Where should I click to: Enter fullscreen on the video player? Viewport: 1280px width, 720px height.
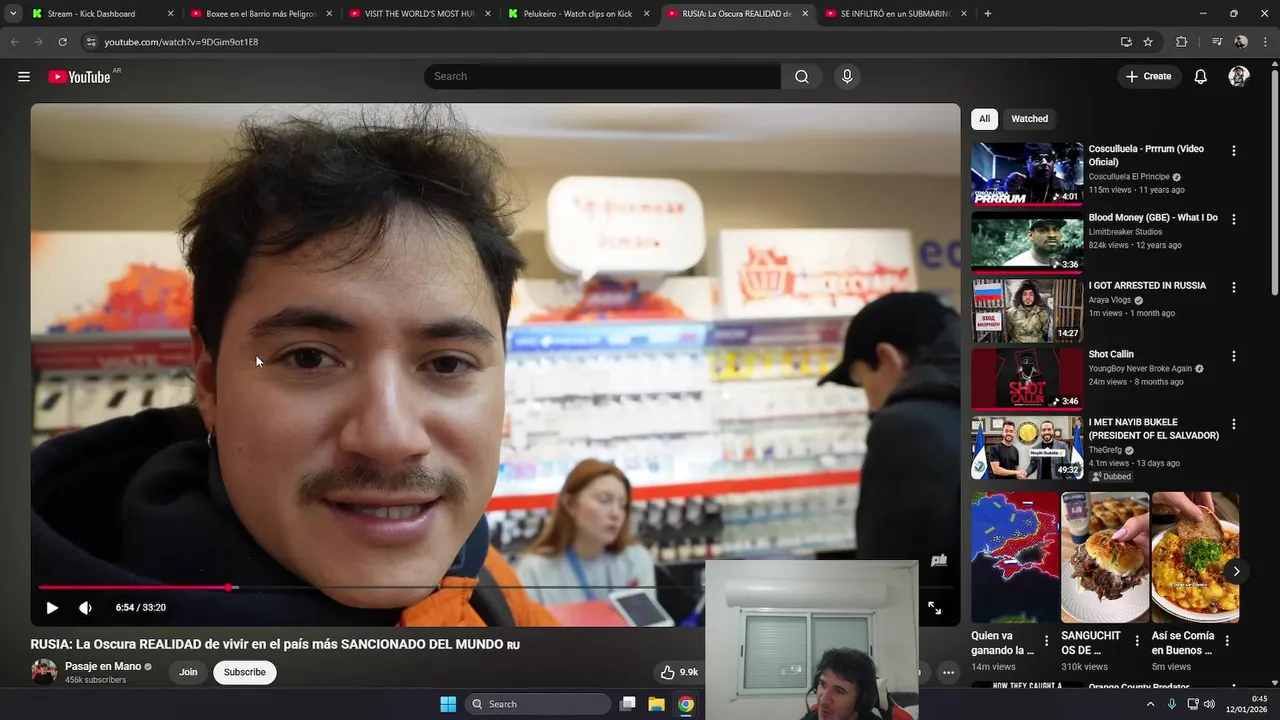pos(934,608)
